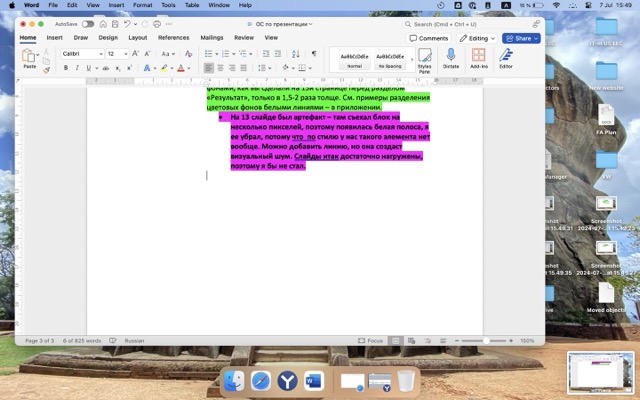Click the Comments button

[429, 38]
